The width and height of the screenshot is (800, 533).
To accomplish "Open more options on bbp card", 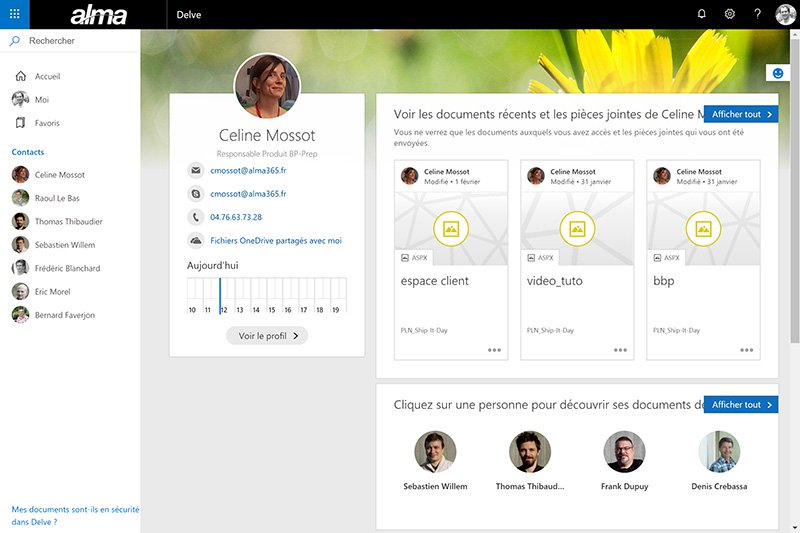I will (x=746, y=350).
